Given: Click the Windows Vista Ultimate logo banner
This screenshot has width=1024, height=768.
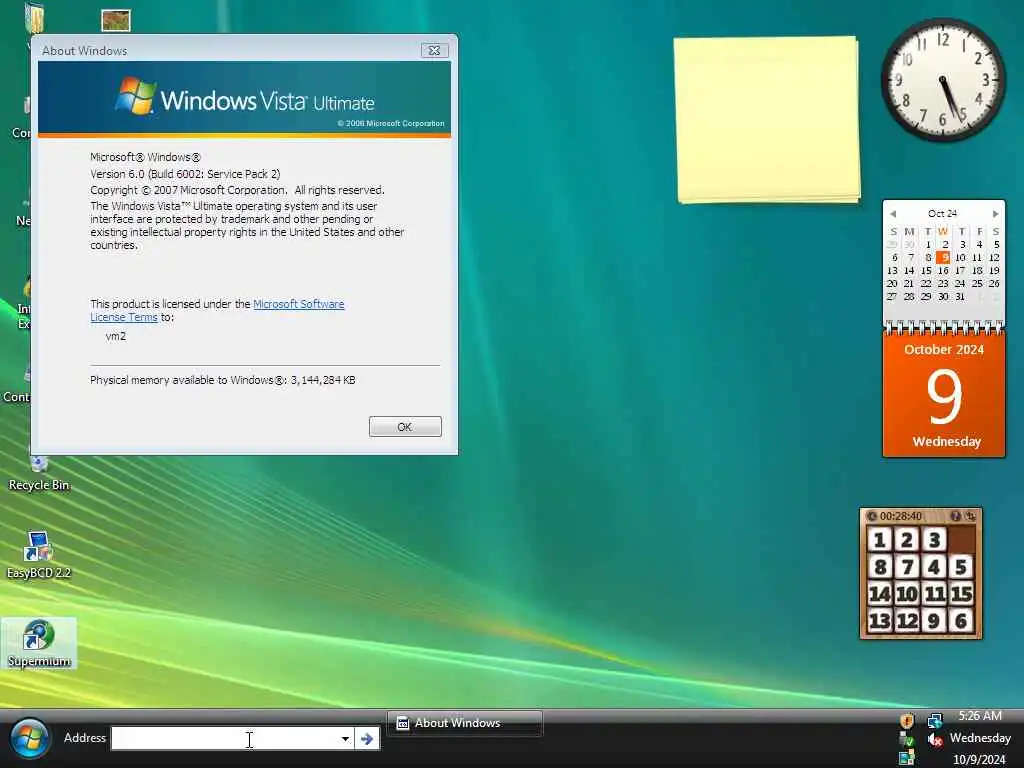Looking at the screenshot, I should 244,99.
